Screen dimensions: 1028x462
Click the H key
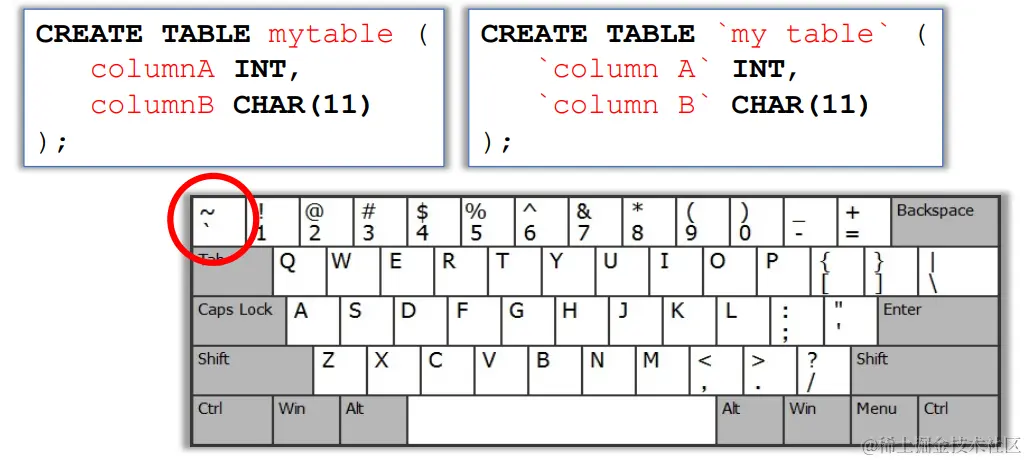click(582, 320)
